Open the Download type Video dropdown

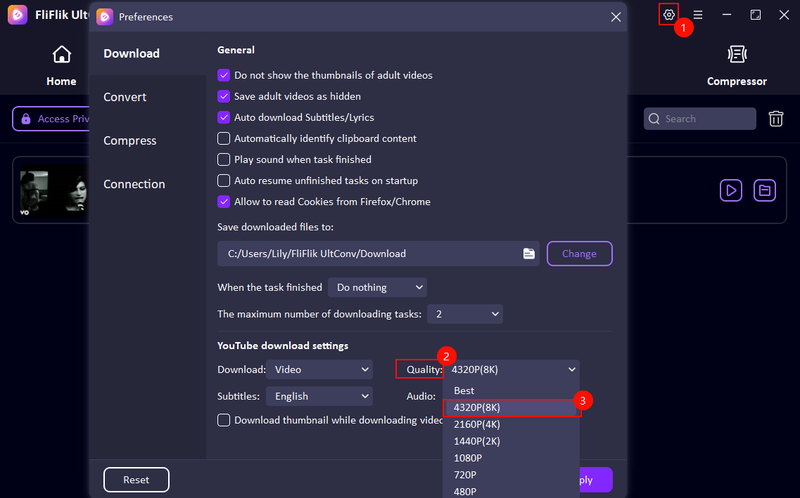click(319, 369)
